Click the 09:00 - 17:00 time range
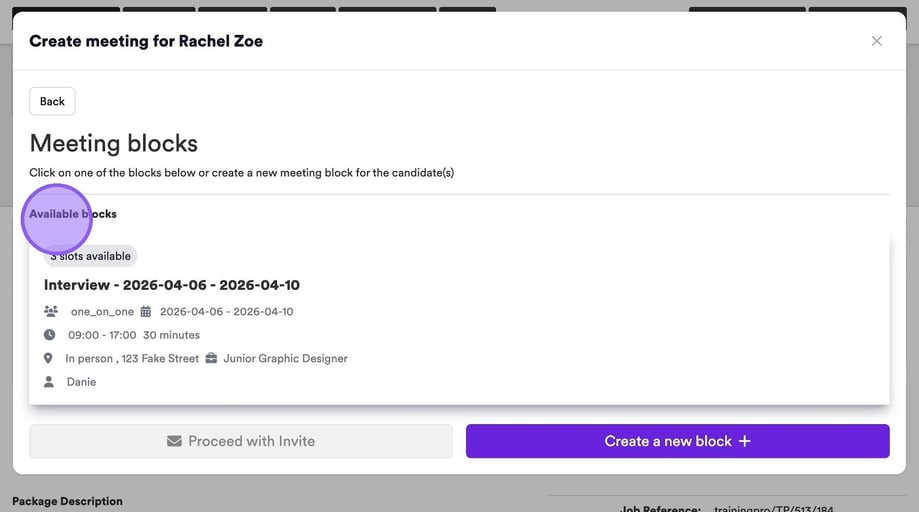Image resolution: width=919 pixels, height=512 pixels. point(102,335)
